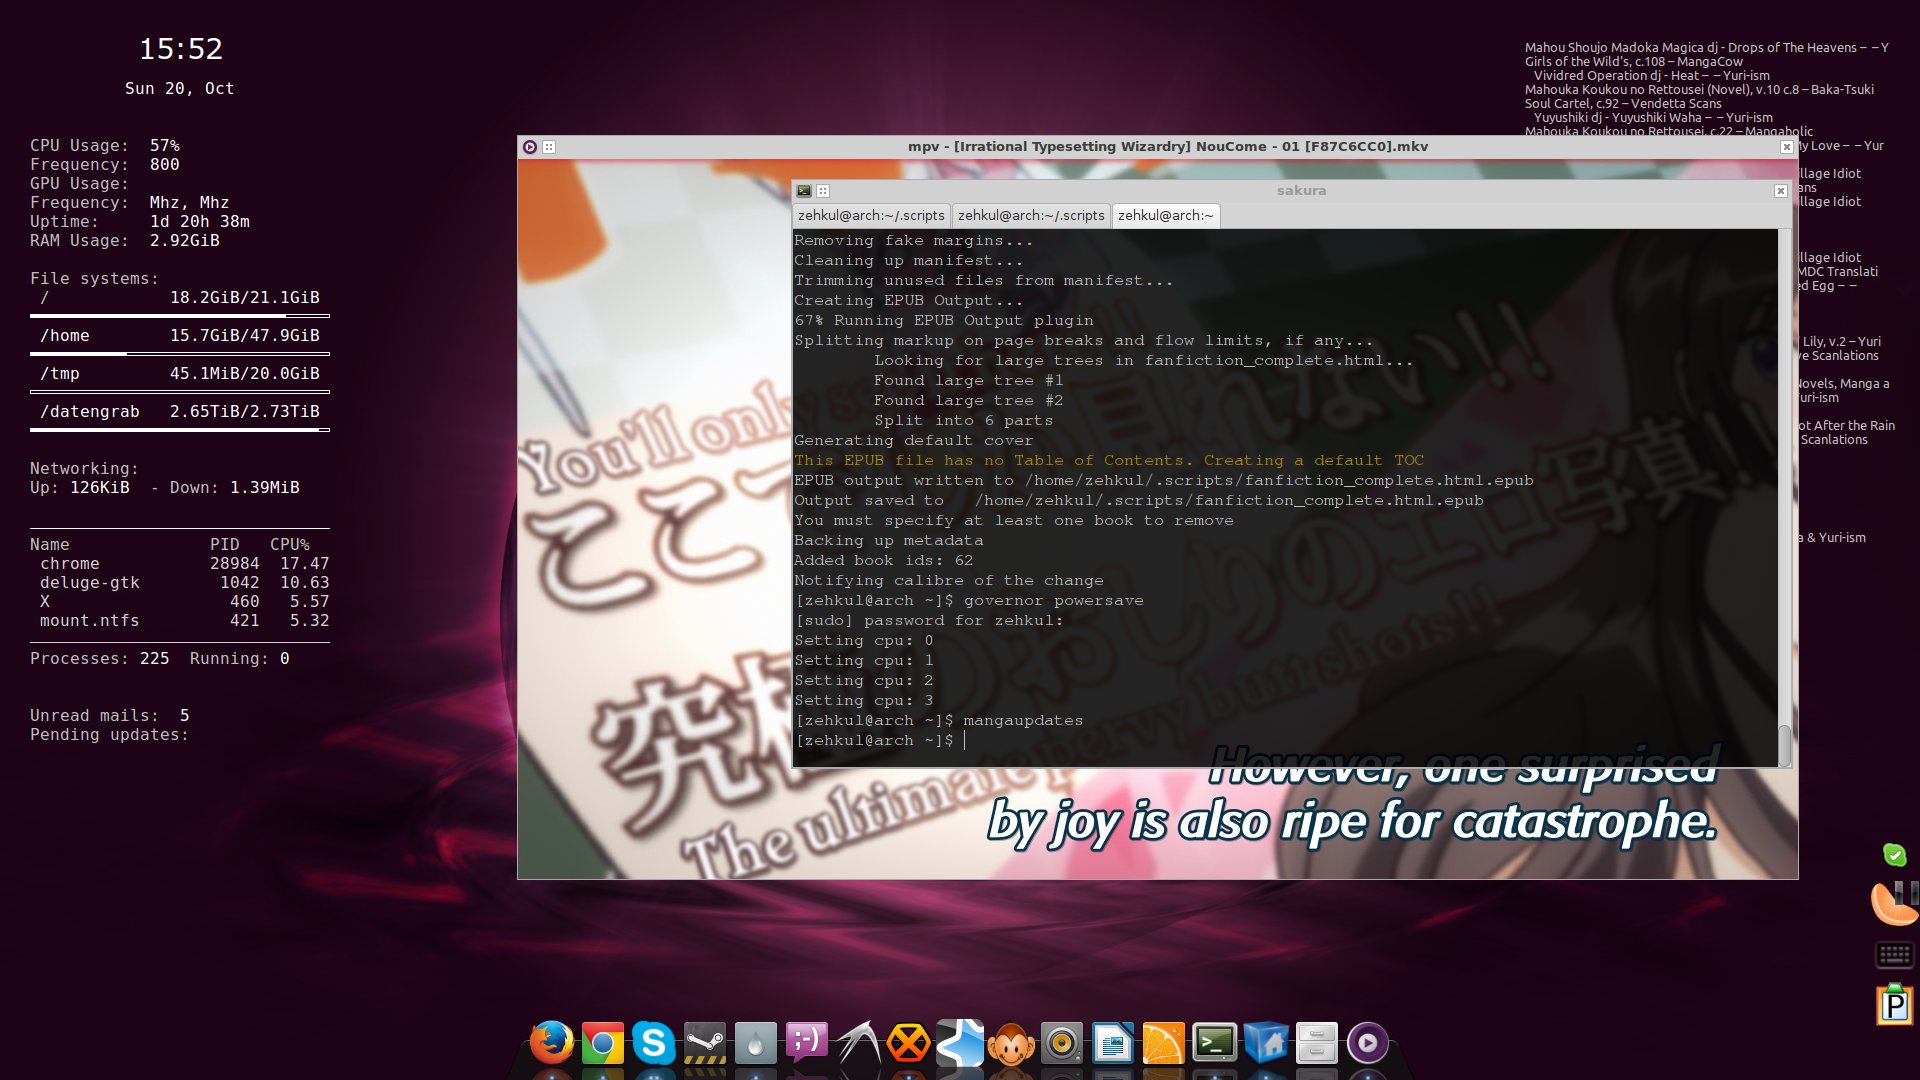Click the green Skype status tray icon
The width and height of the screenshot is (1920, 1080).
[1894, 855]
